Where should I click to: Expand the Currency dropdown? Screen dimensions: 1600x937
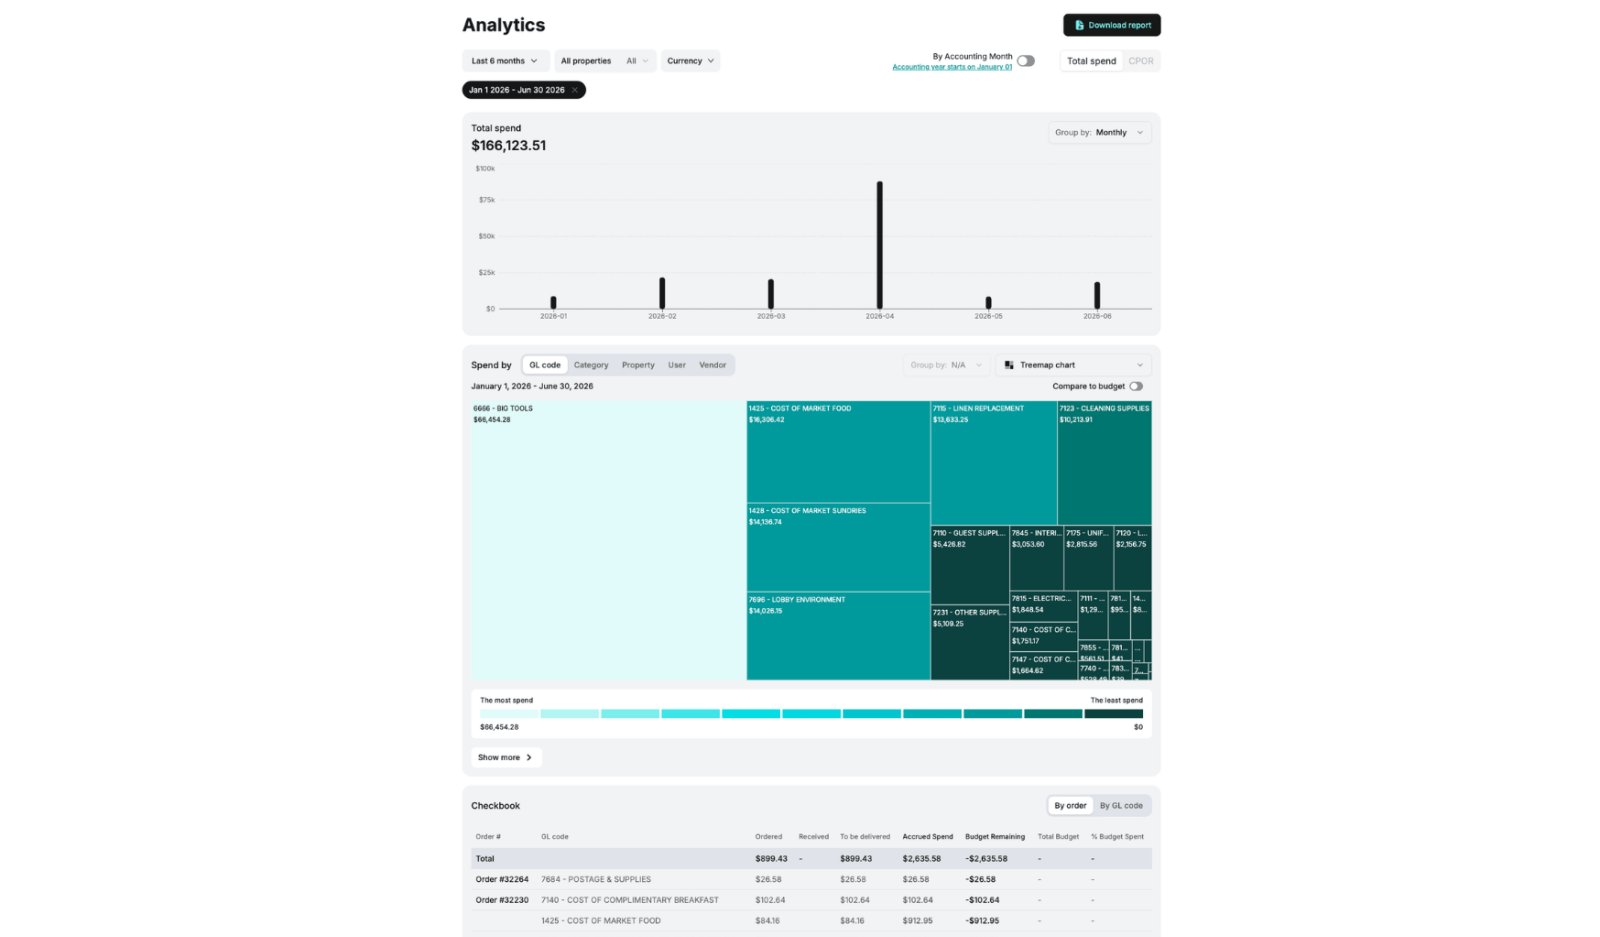690,61
